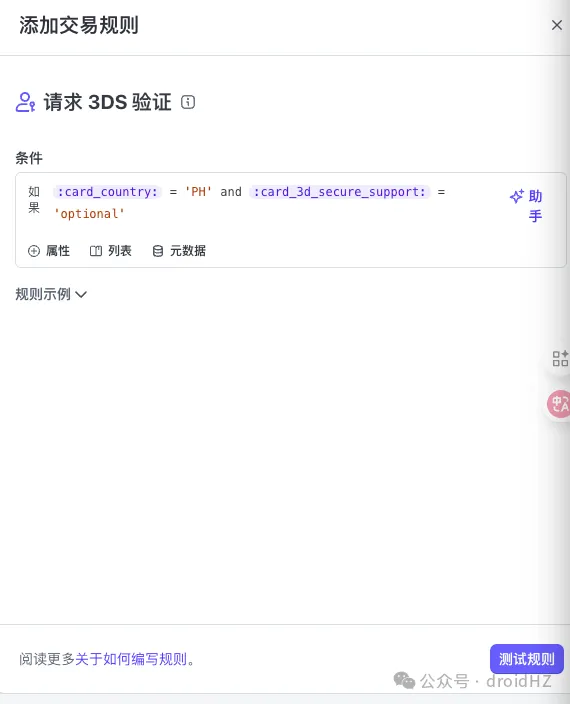The image size is (570, 704).
Task: Click the 如果 label in the rule editor
Action: 34,199
